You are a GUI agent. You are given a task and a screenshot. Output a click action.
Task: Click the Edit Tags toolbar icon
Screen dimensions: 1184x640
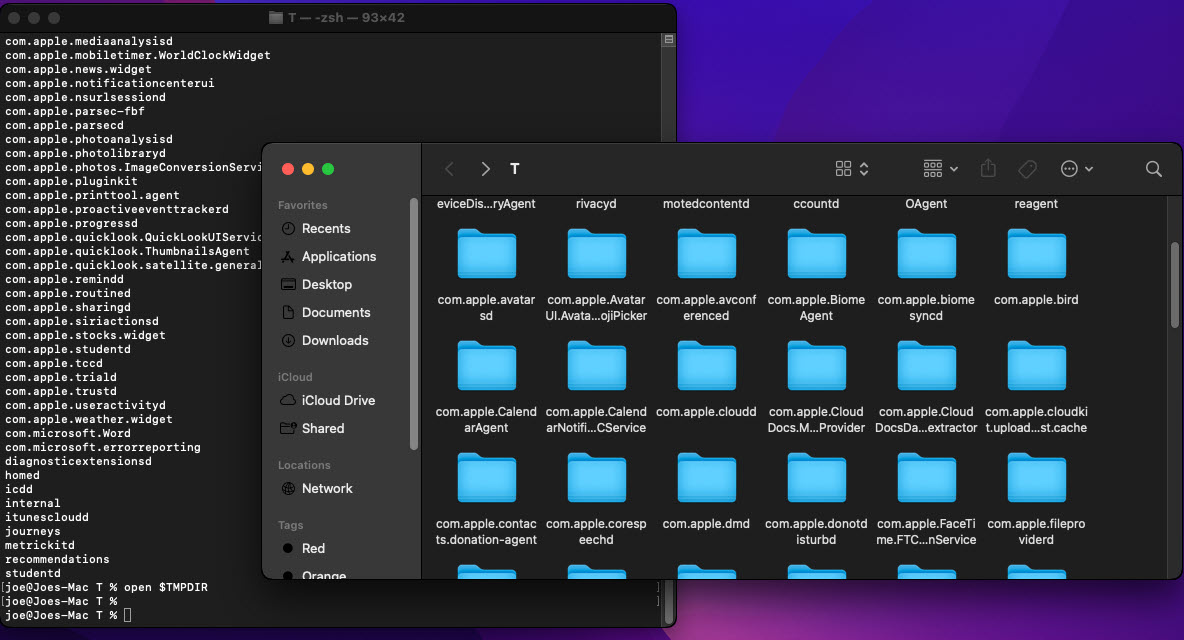click(1026, 169)
